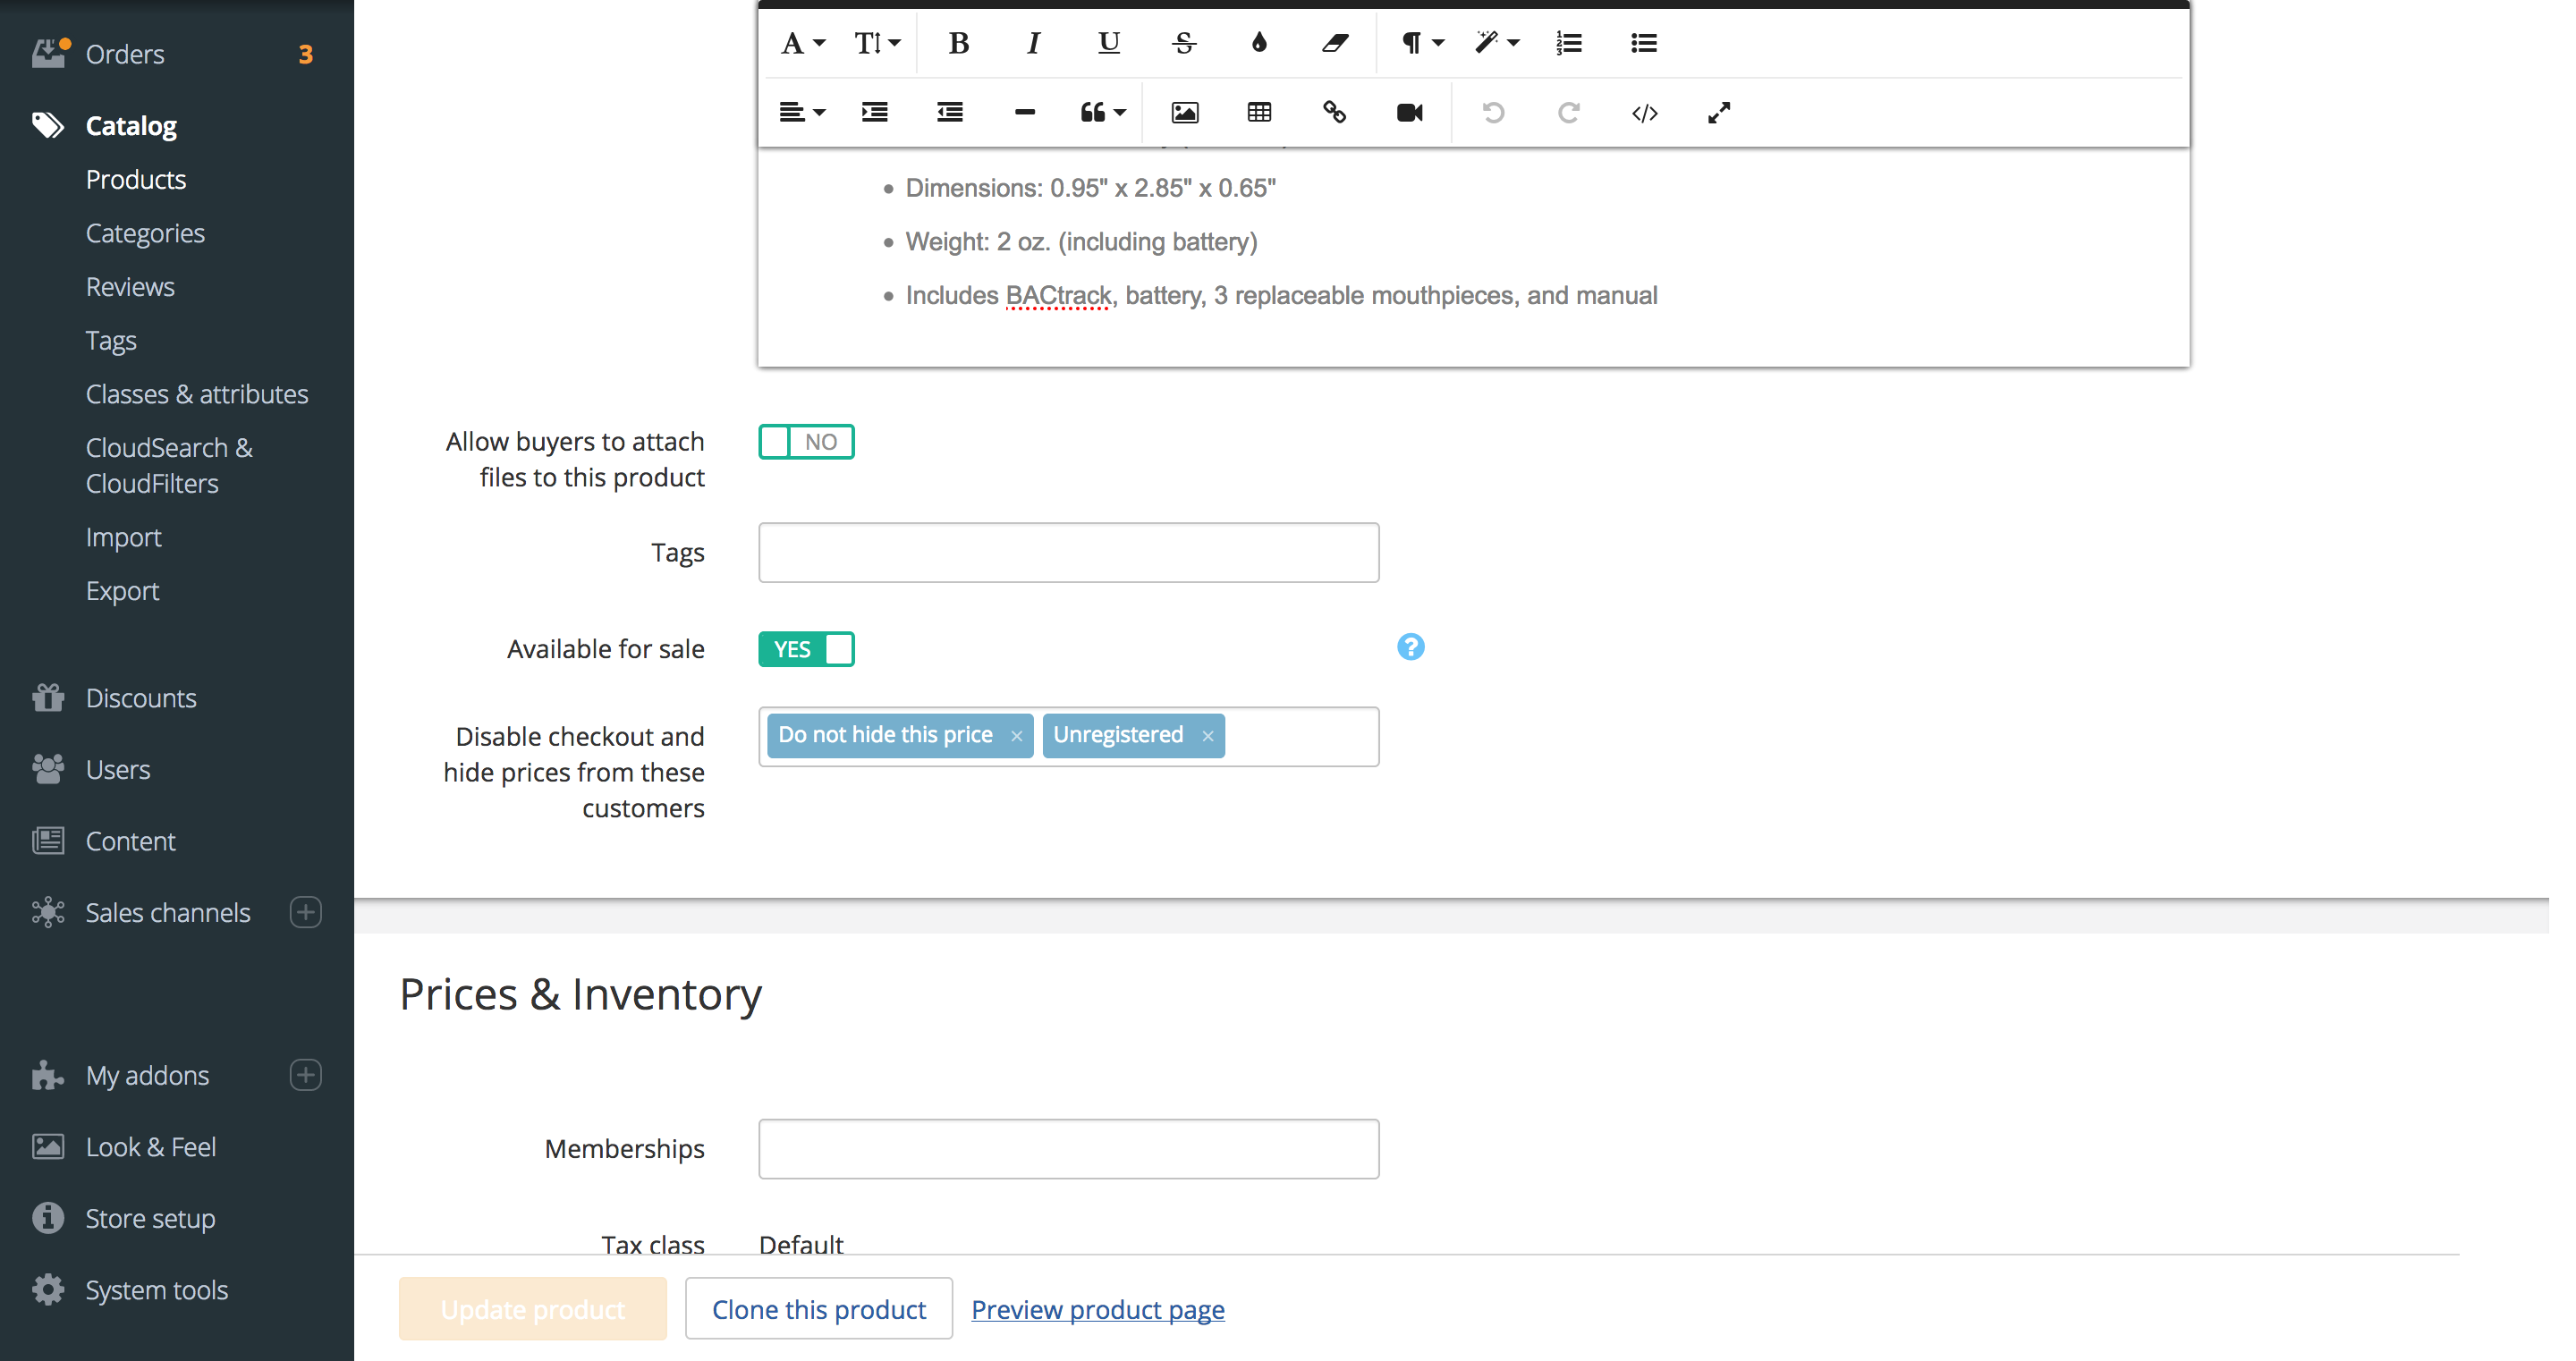Open the font family dropdown
Screen dimensions: 2576x1361
(802, 43)
